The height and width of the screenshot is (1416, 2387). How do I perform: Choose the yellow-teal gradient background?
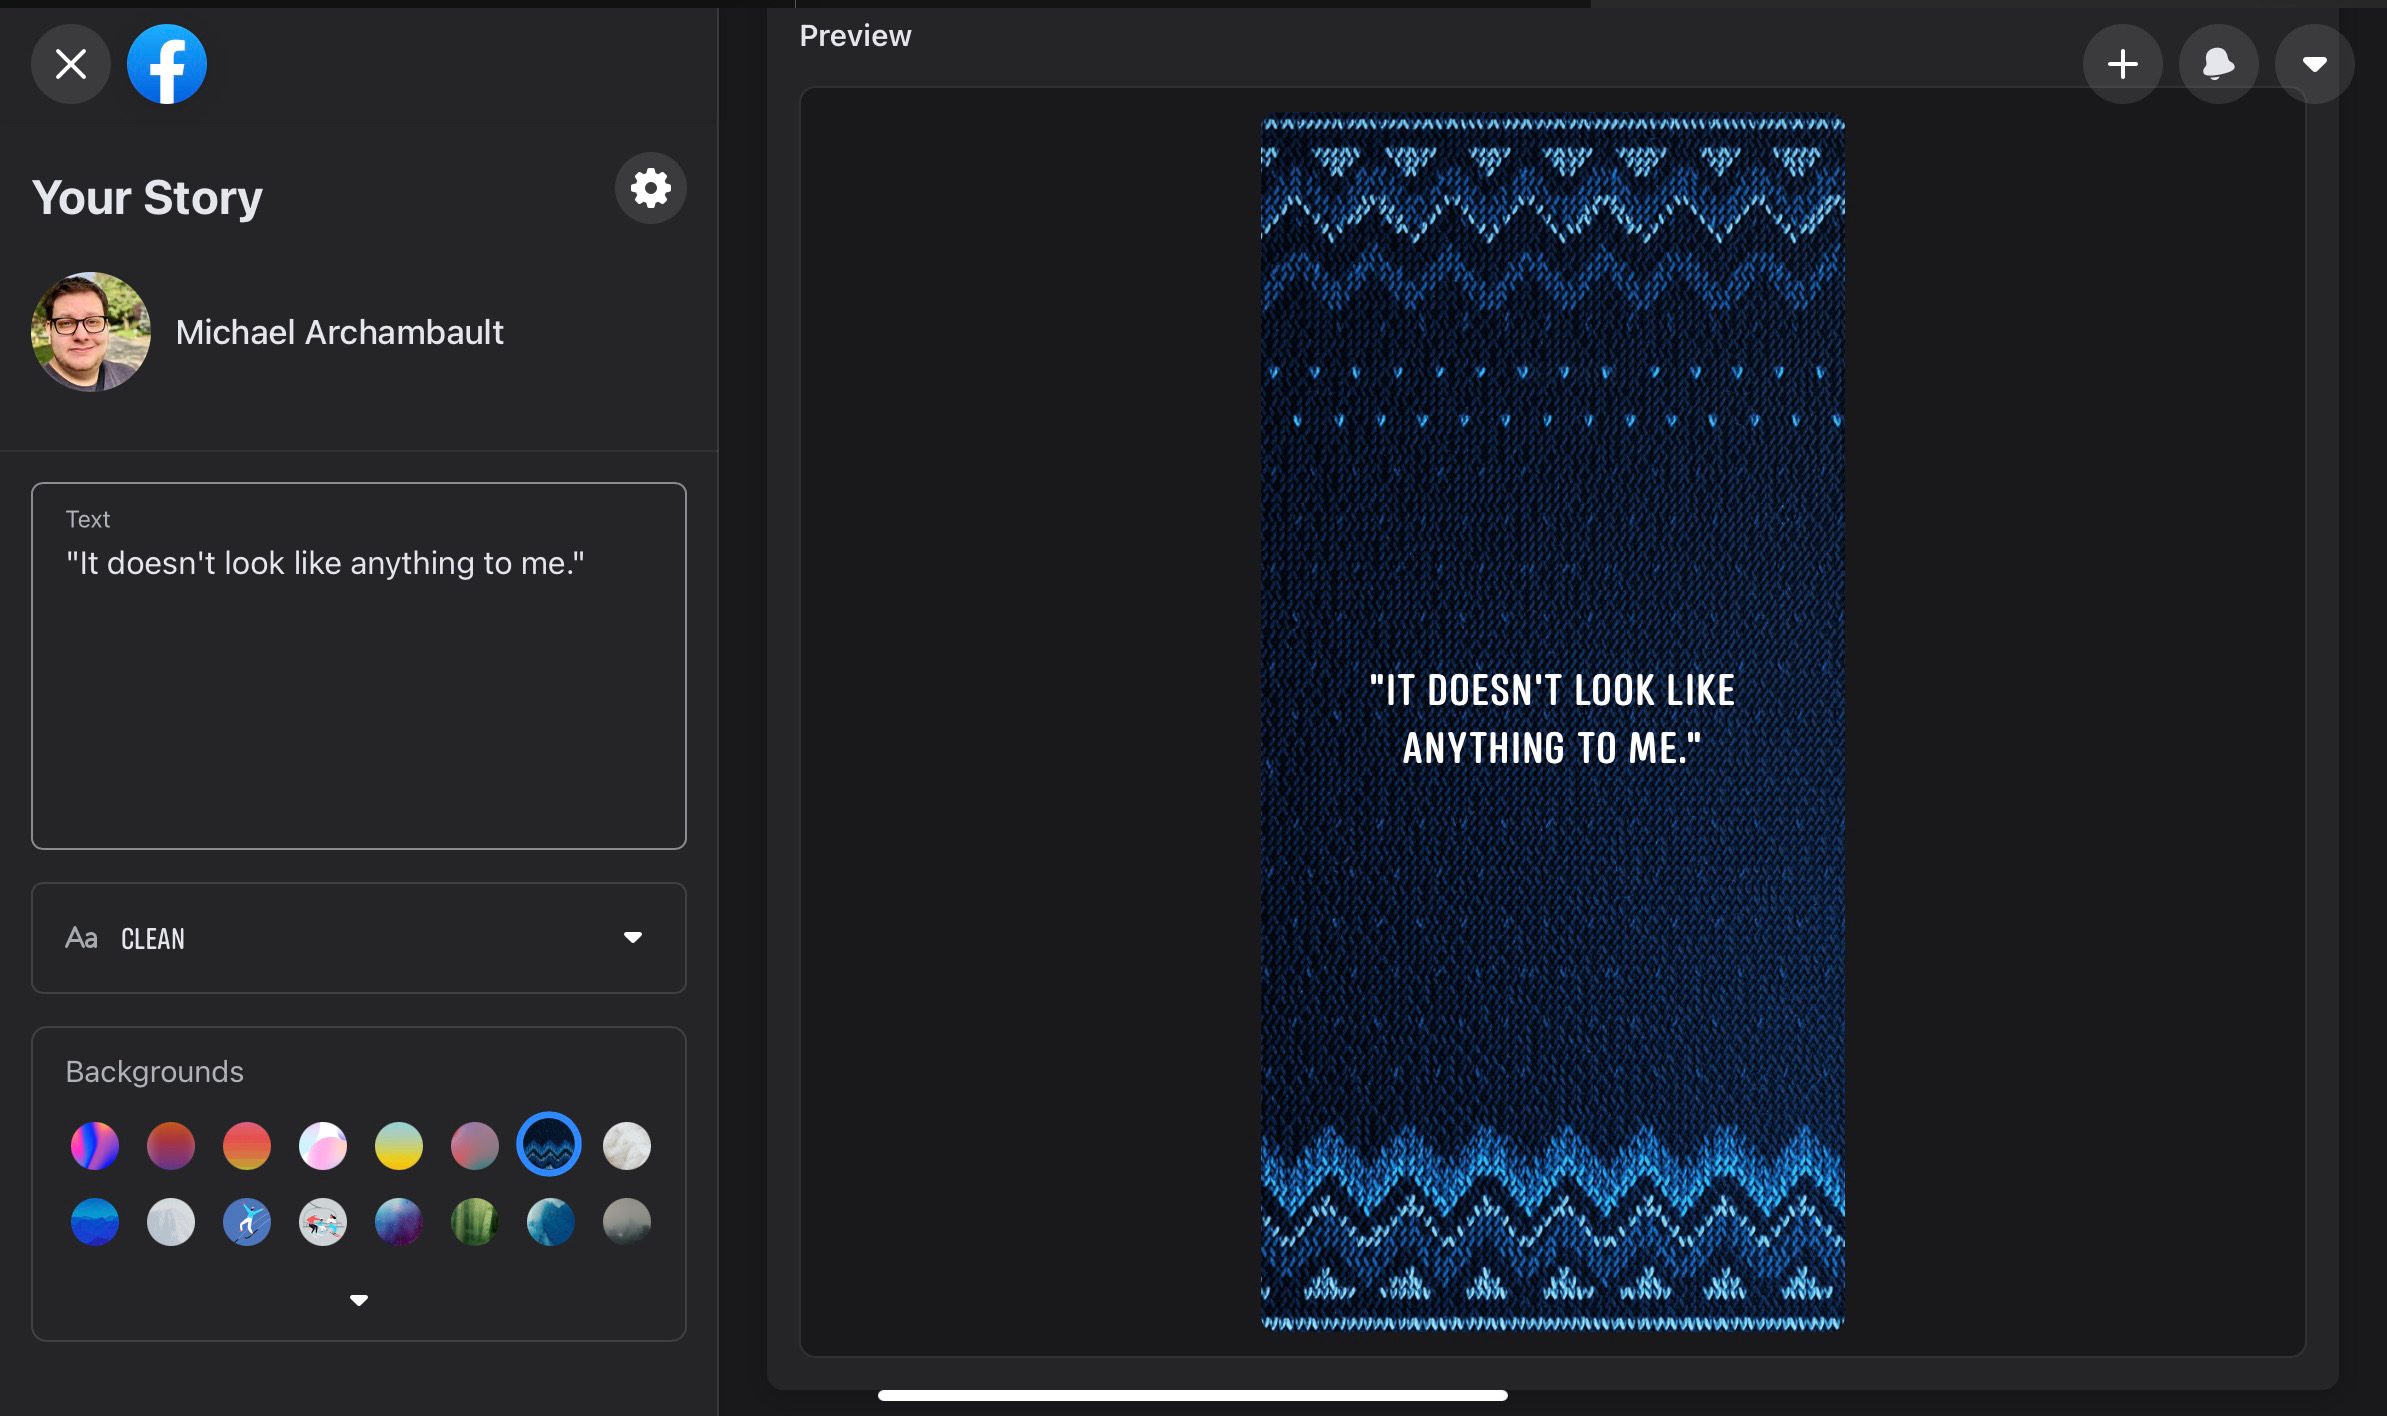point(399,1145)
